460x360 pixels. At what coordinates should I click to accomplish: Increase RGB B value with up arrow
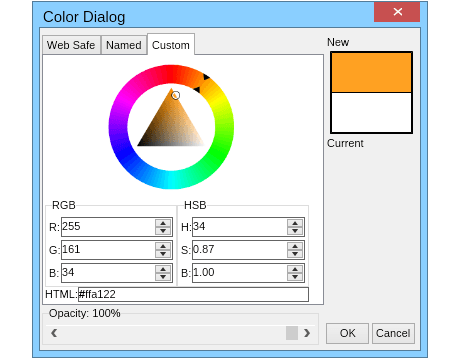(x=163, y=269)
